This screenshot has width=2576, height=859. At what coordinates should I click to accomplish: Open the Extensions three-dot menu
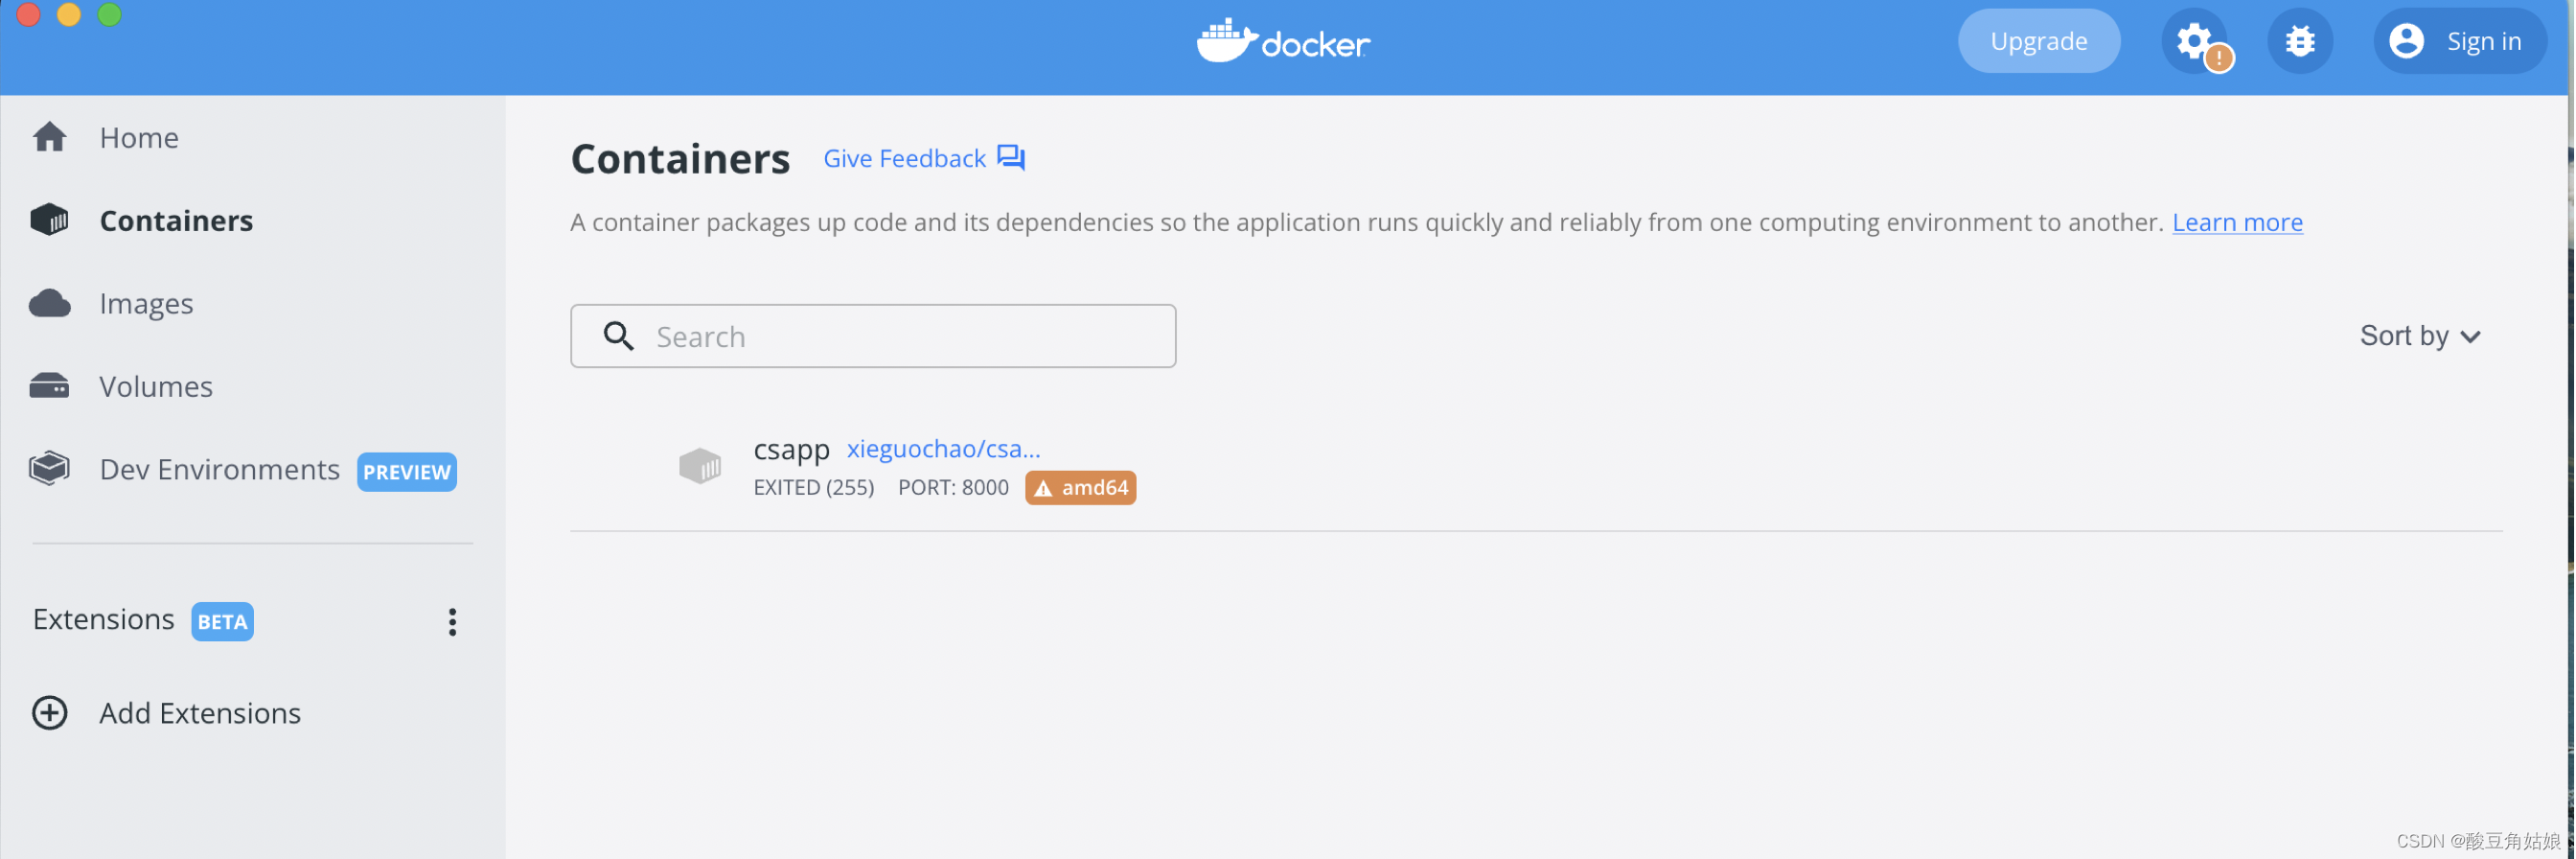(452, 622)
